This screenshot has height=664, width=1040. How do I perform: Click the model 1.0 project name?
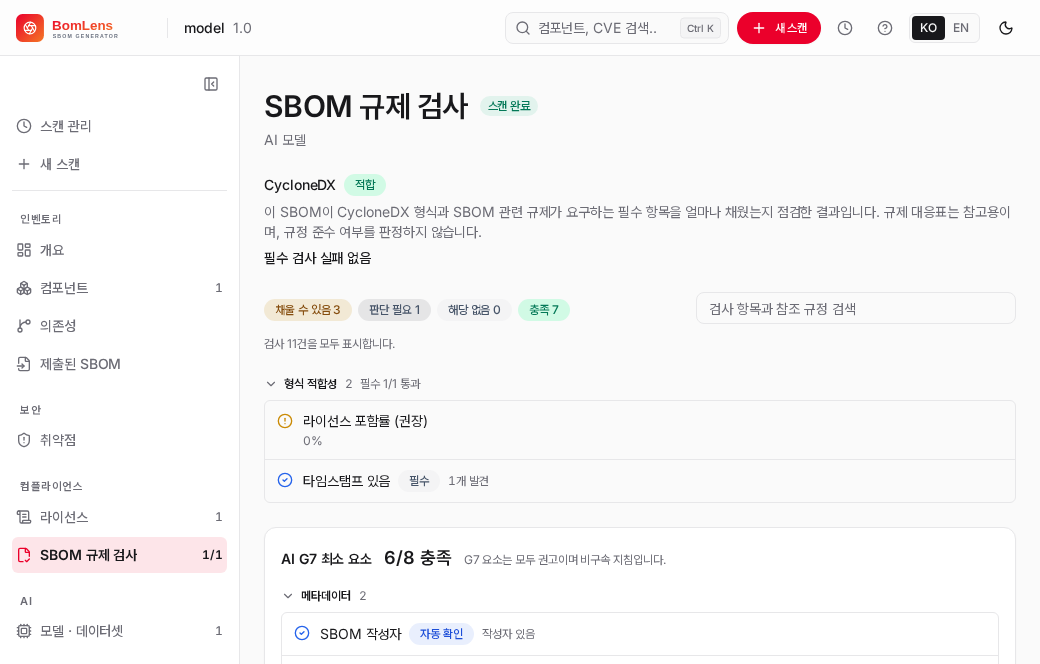click(218, 28)
